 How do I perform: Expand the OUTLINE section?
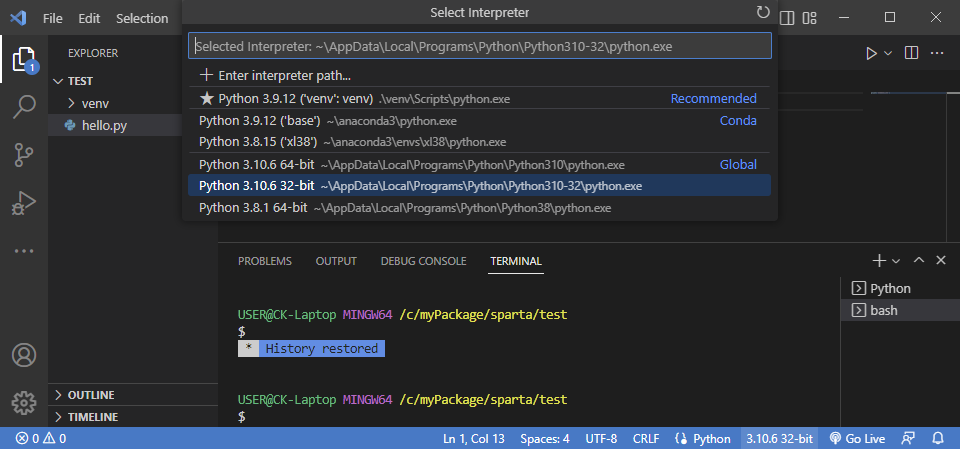point(133,395)
